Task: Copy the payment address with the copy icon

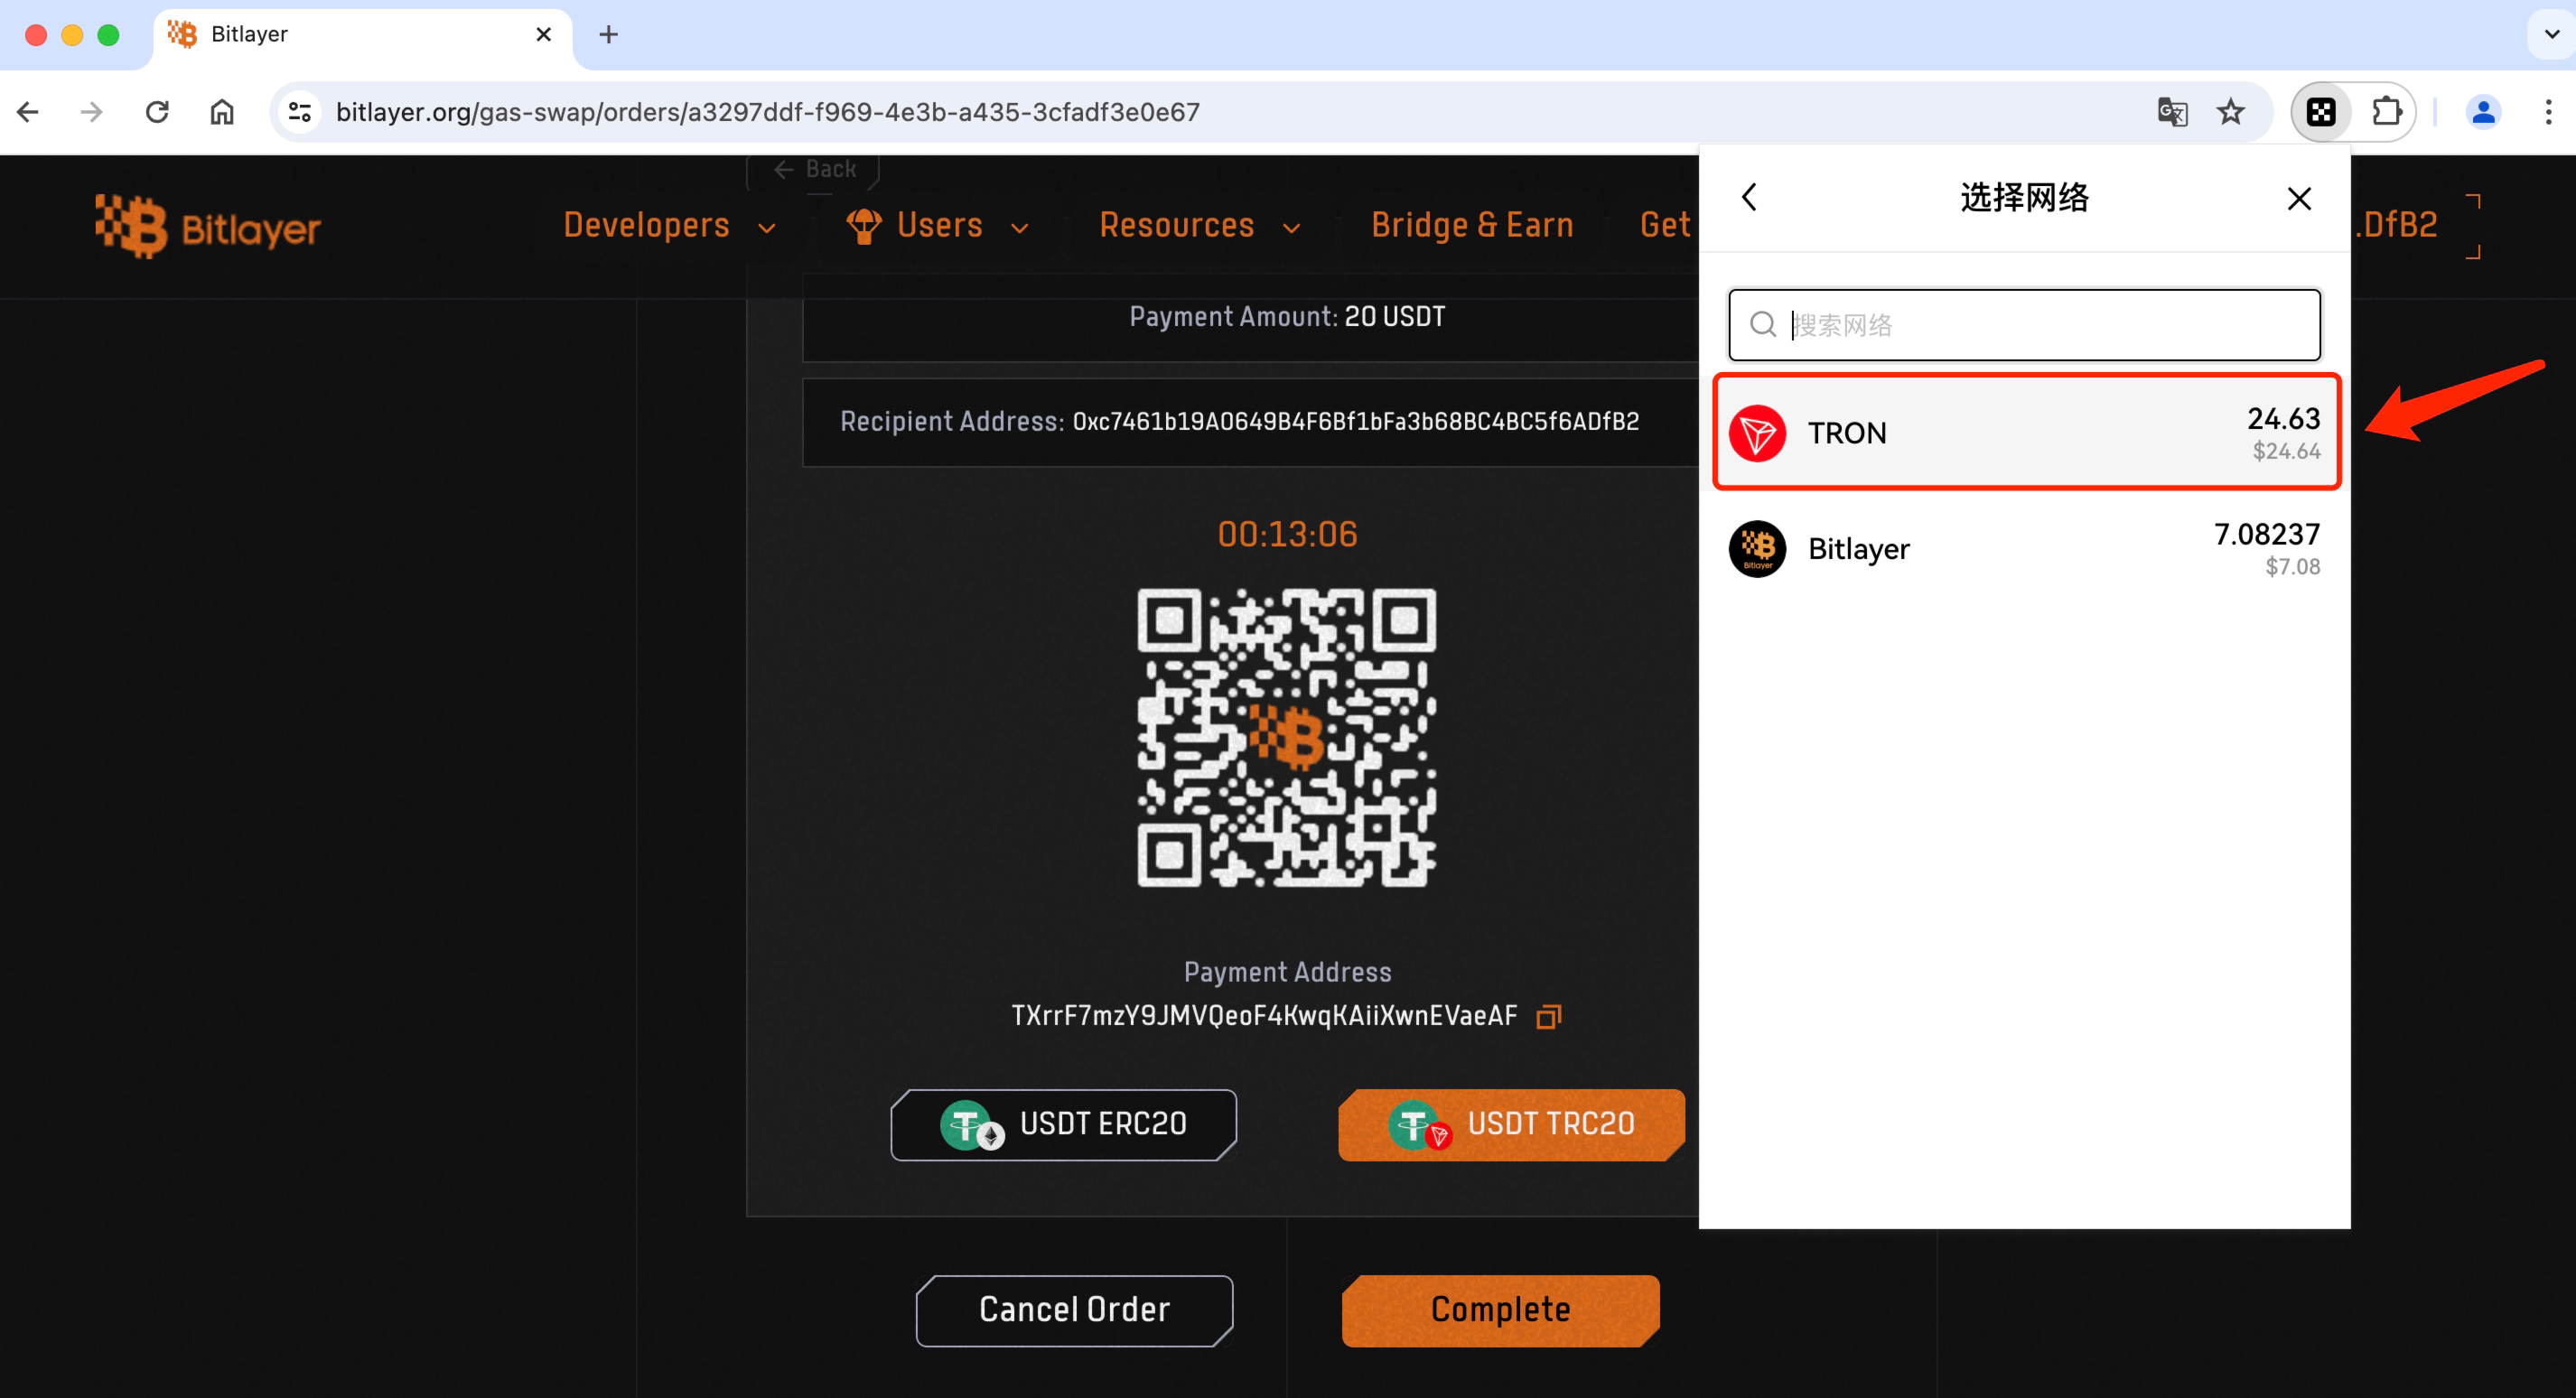Action: (1548, 1016)
